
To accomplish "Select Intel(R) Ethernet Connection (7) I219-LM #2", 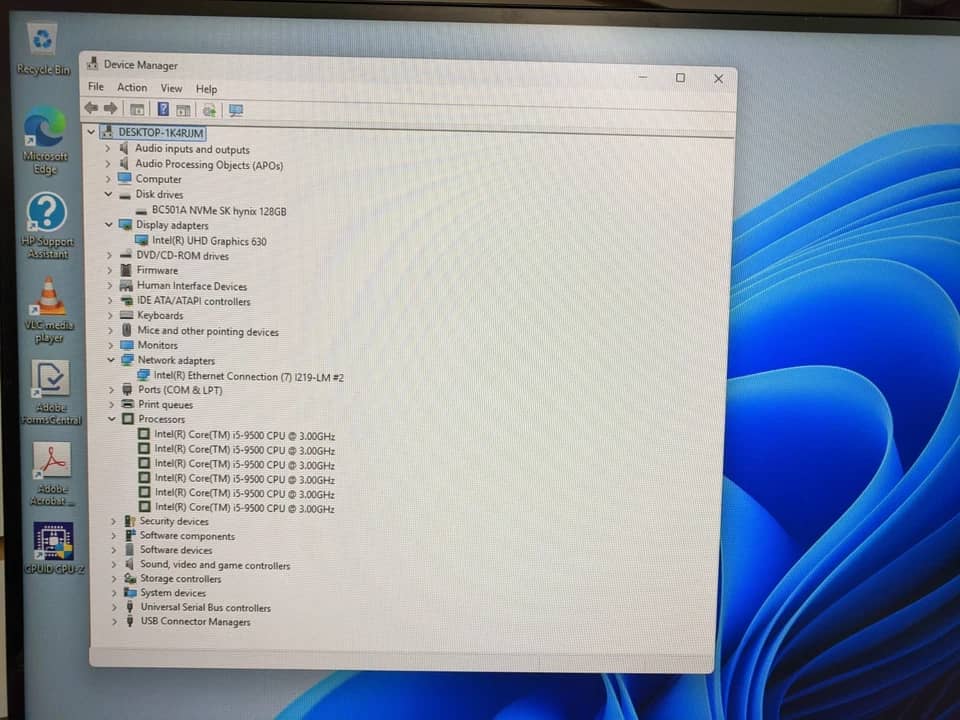I will click(x=249, y=377).
